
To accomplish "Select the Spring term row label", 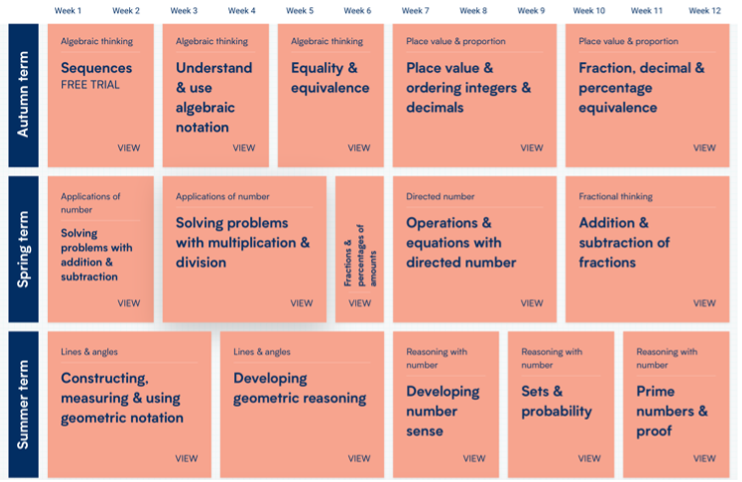I will pyautogui.click(x=23, y=249).
